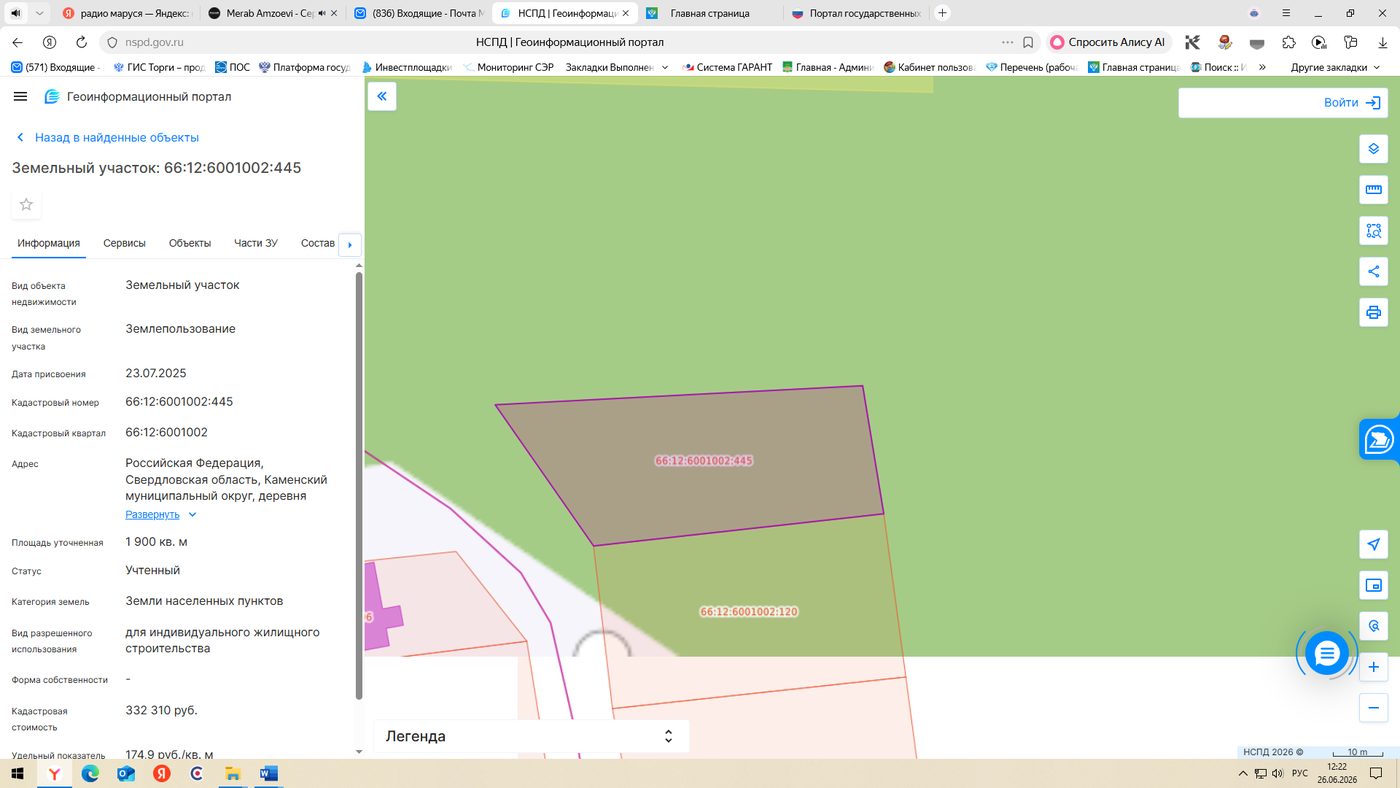1400x788 pixels.
Task: Activate the area selection search tool
Action: (x=1373, y=231)
